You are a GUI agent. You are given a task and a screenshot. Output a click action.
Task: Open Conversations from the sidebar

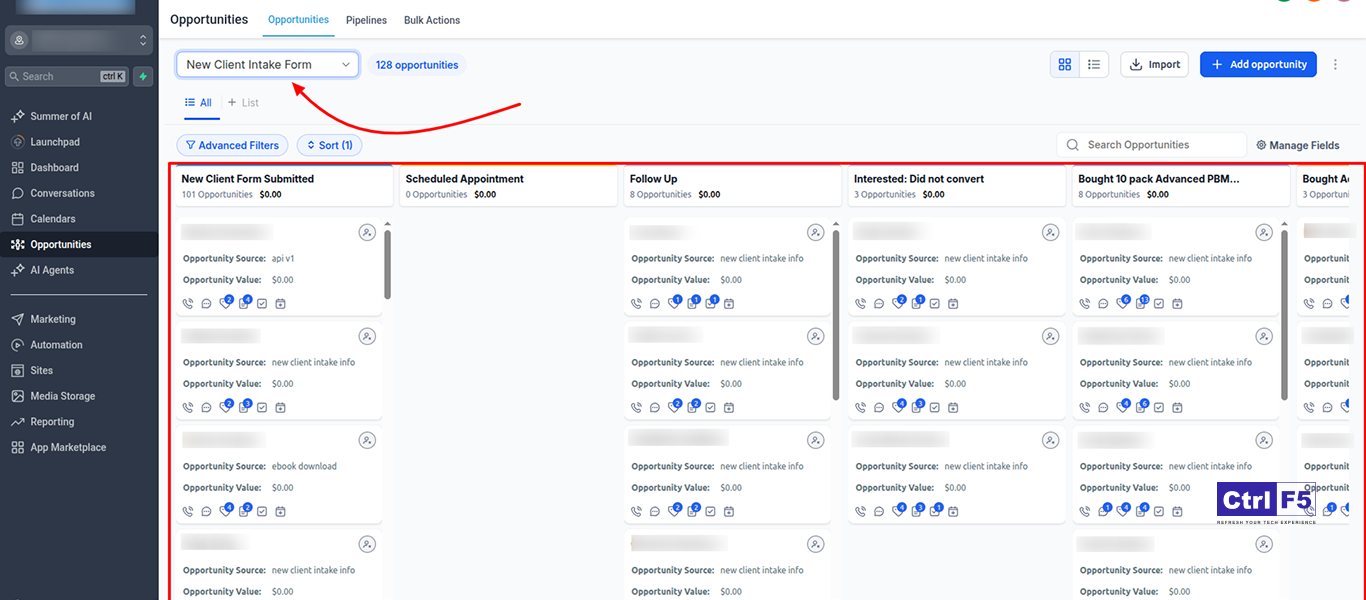click(x=62, y=193)
